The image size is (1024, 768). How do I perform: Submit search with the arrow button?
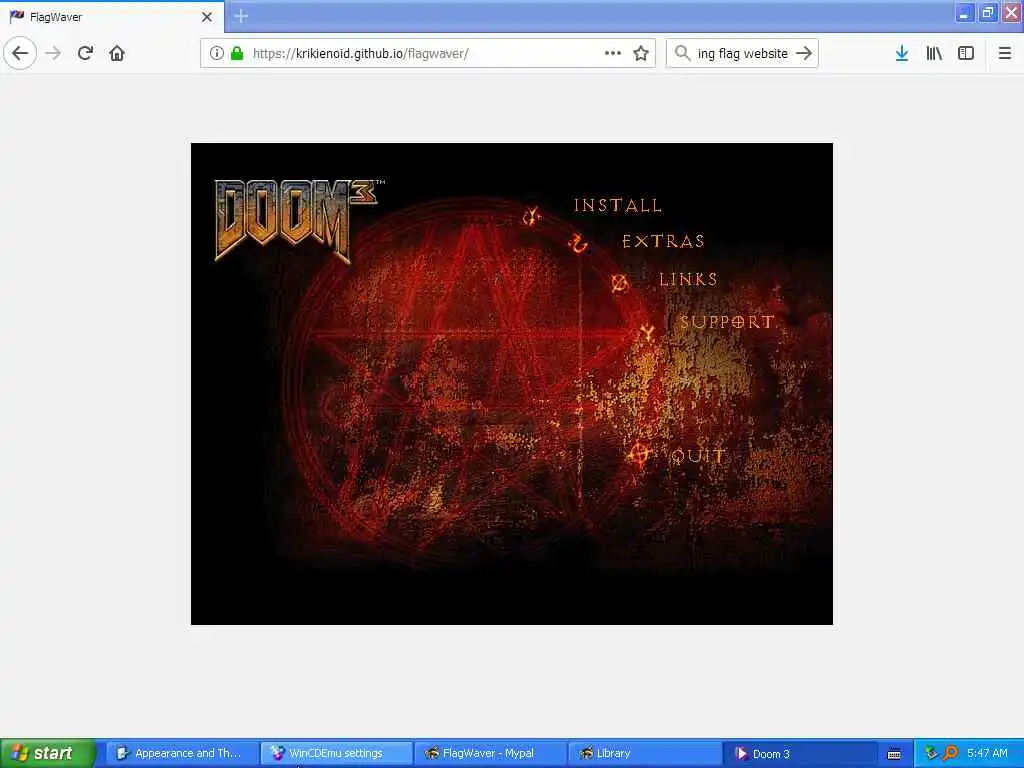804,53
